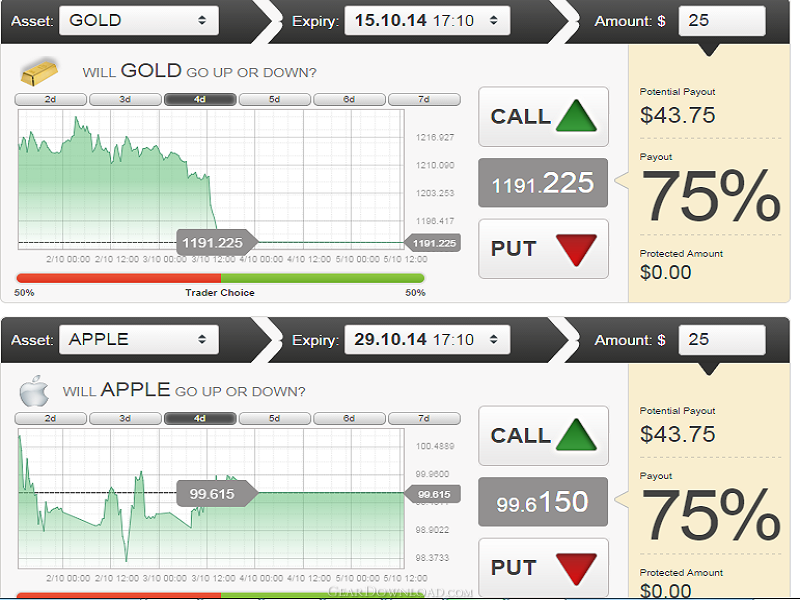This screenshot has height=600, width=800.
Task: Click the large 1191.225 price box beside the gold chart
Action: (543, 183)
